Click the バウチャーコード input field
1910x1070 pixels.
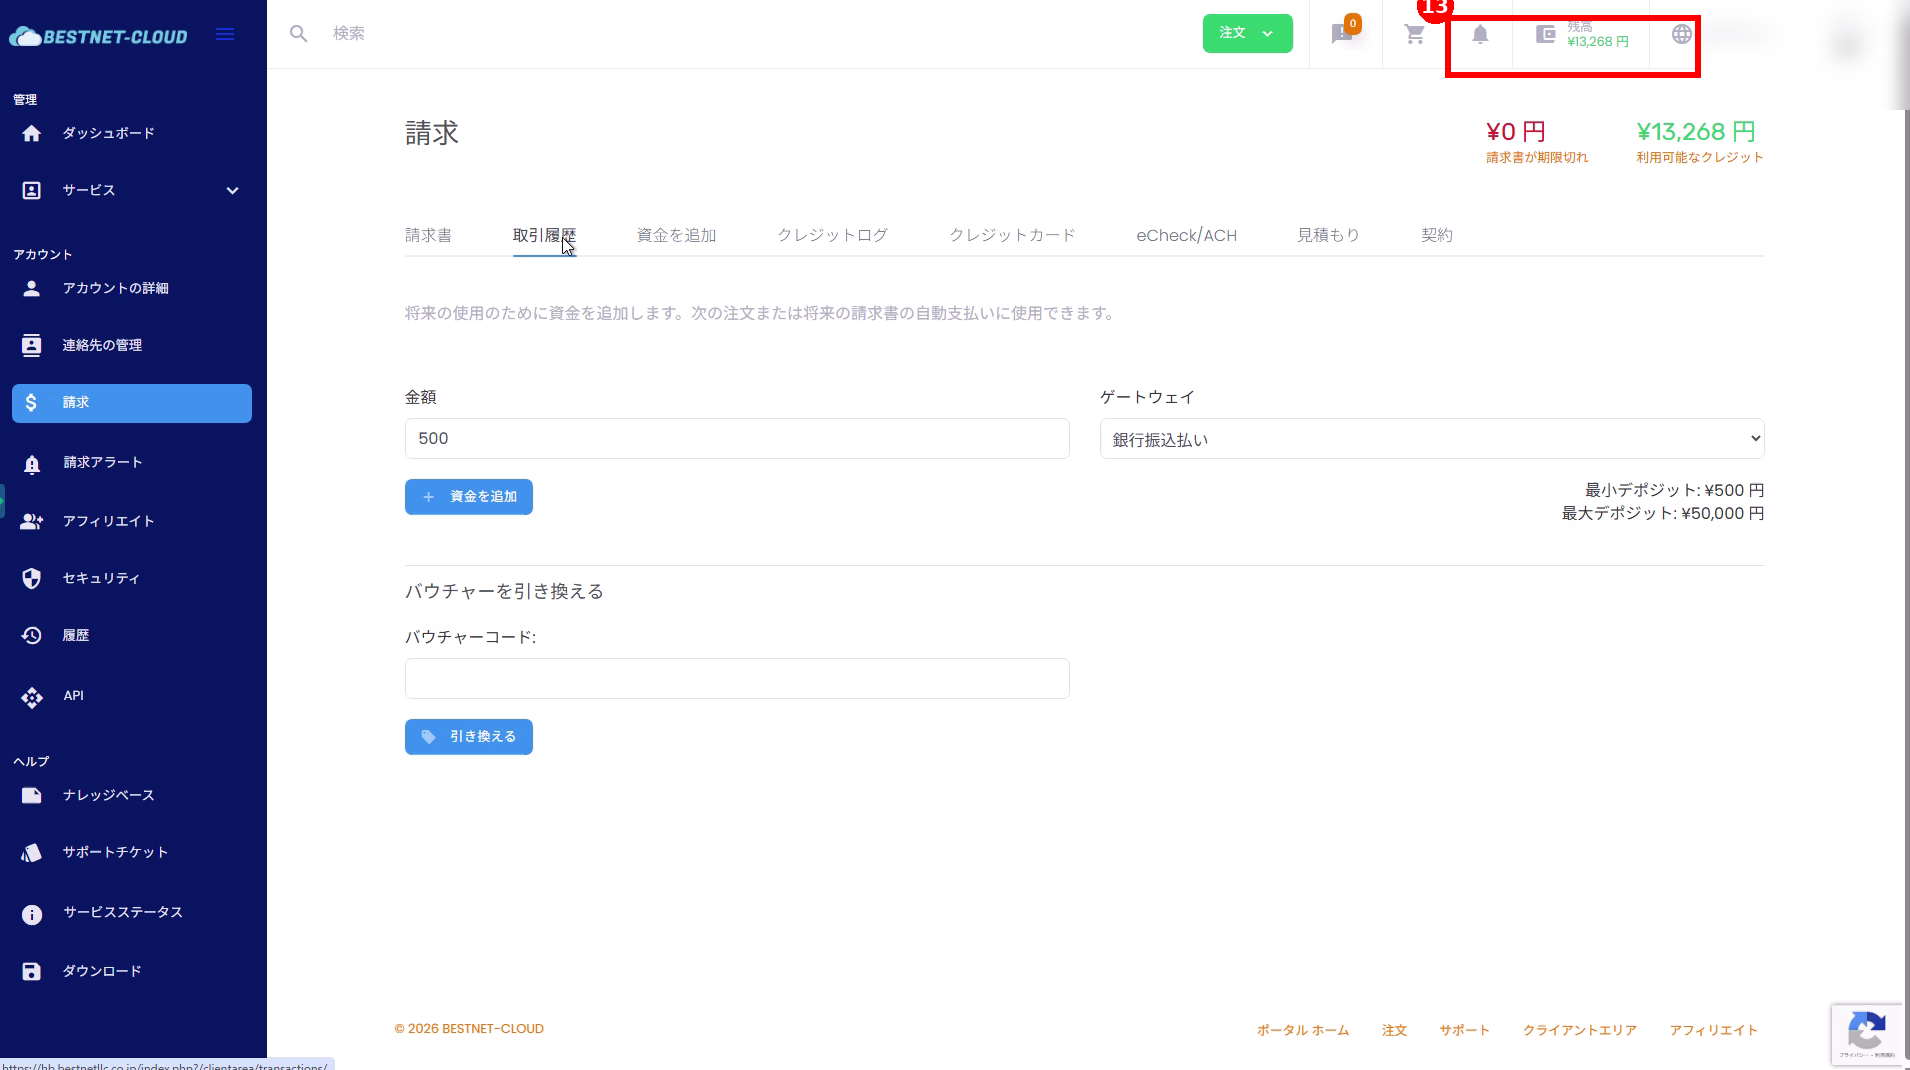click(737, 678)
